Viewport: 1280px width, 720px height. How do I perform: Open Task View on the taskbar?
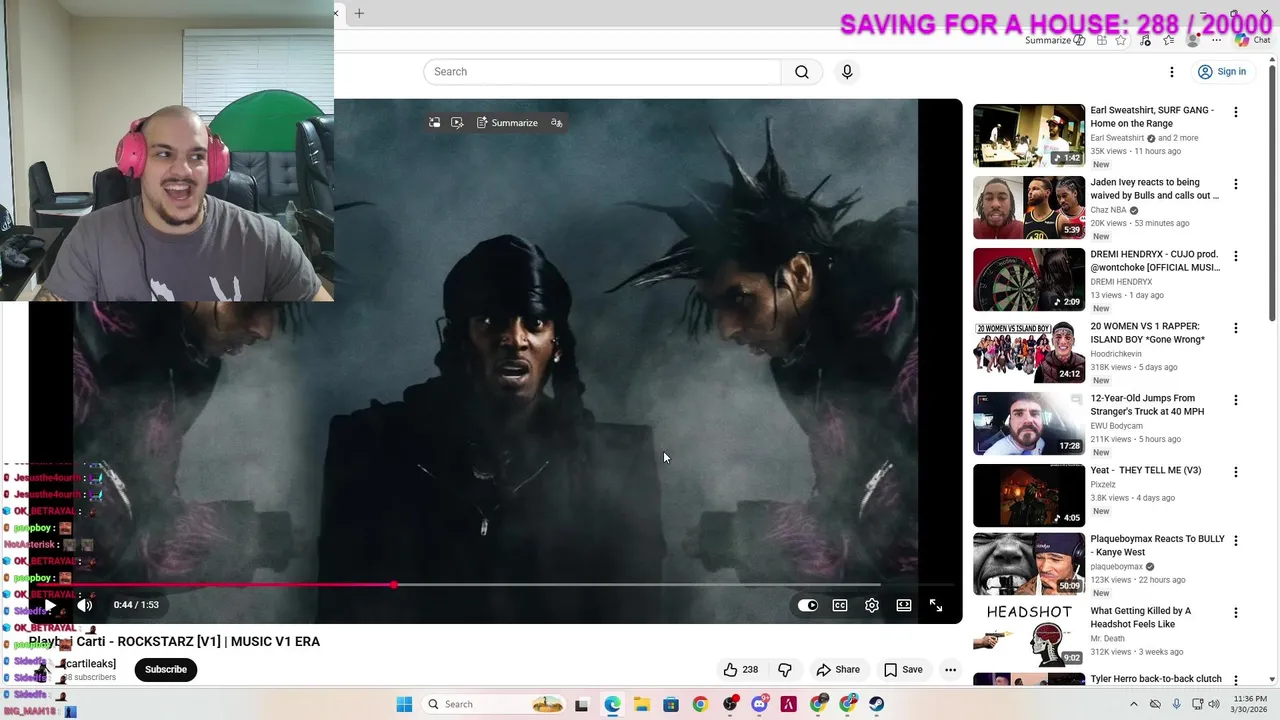pos(582,704)
